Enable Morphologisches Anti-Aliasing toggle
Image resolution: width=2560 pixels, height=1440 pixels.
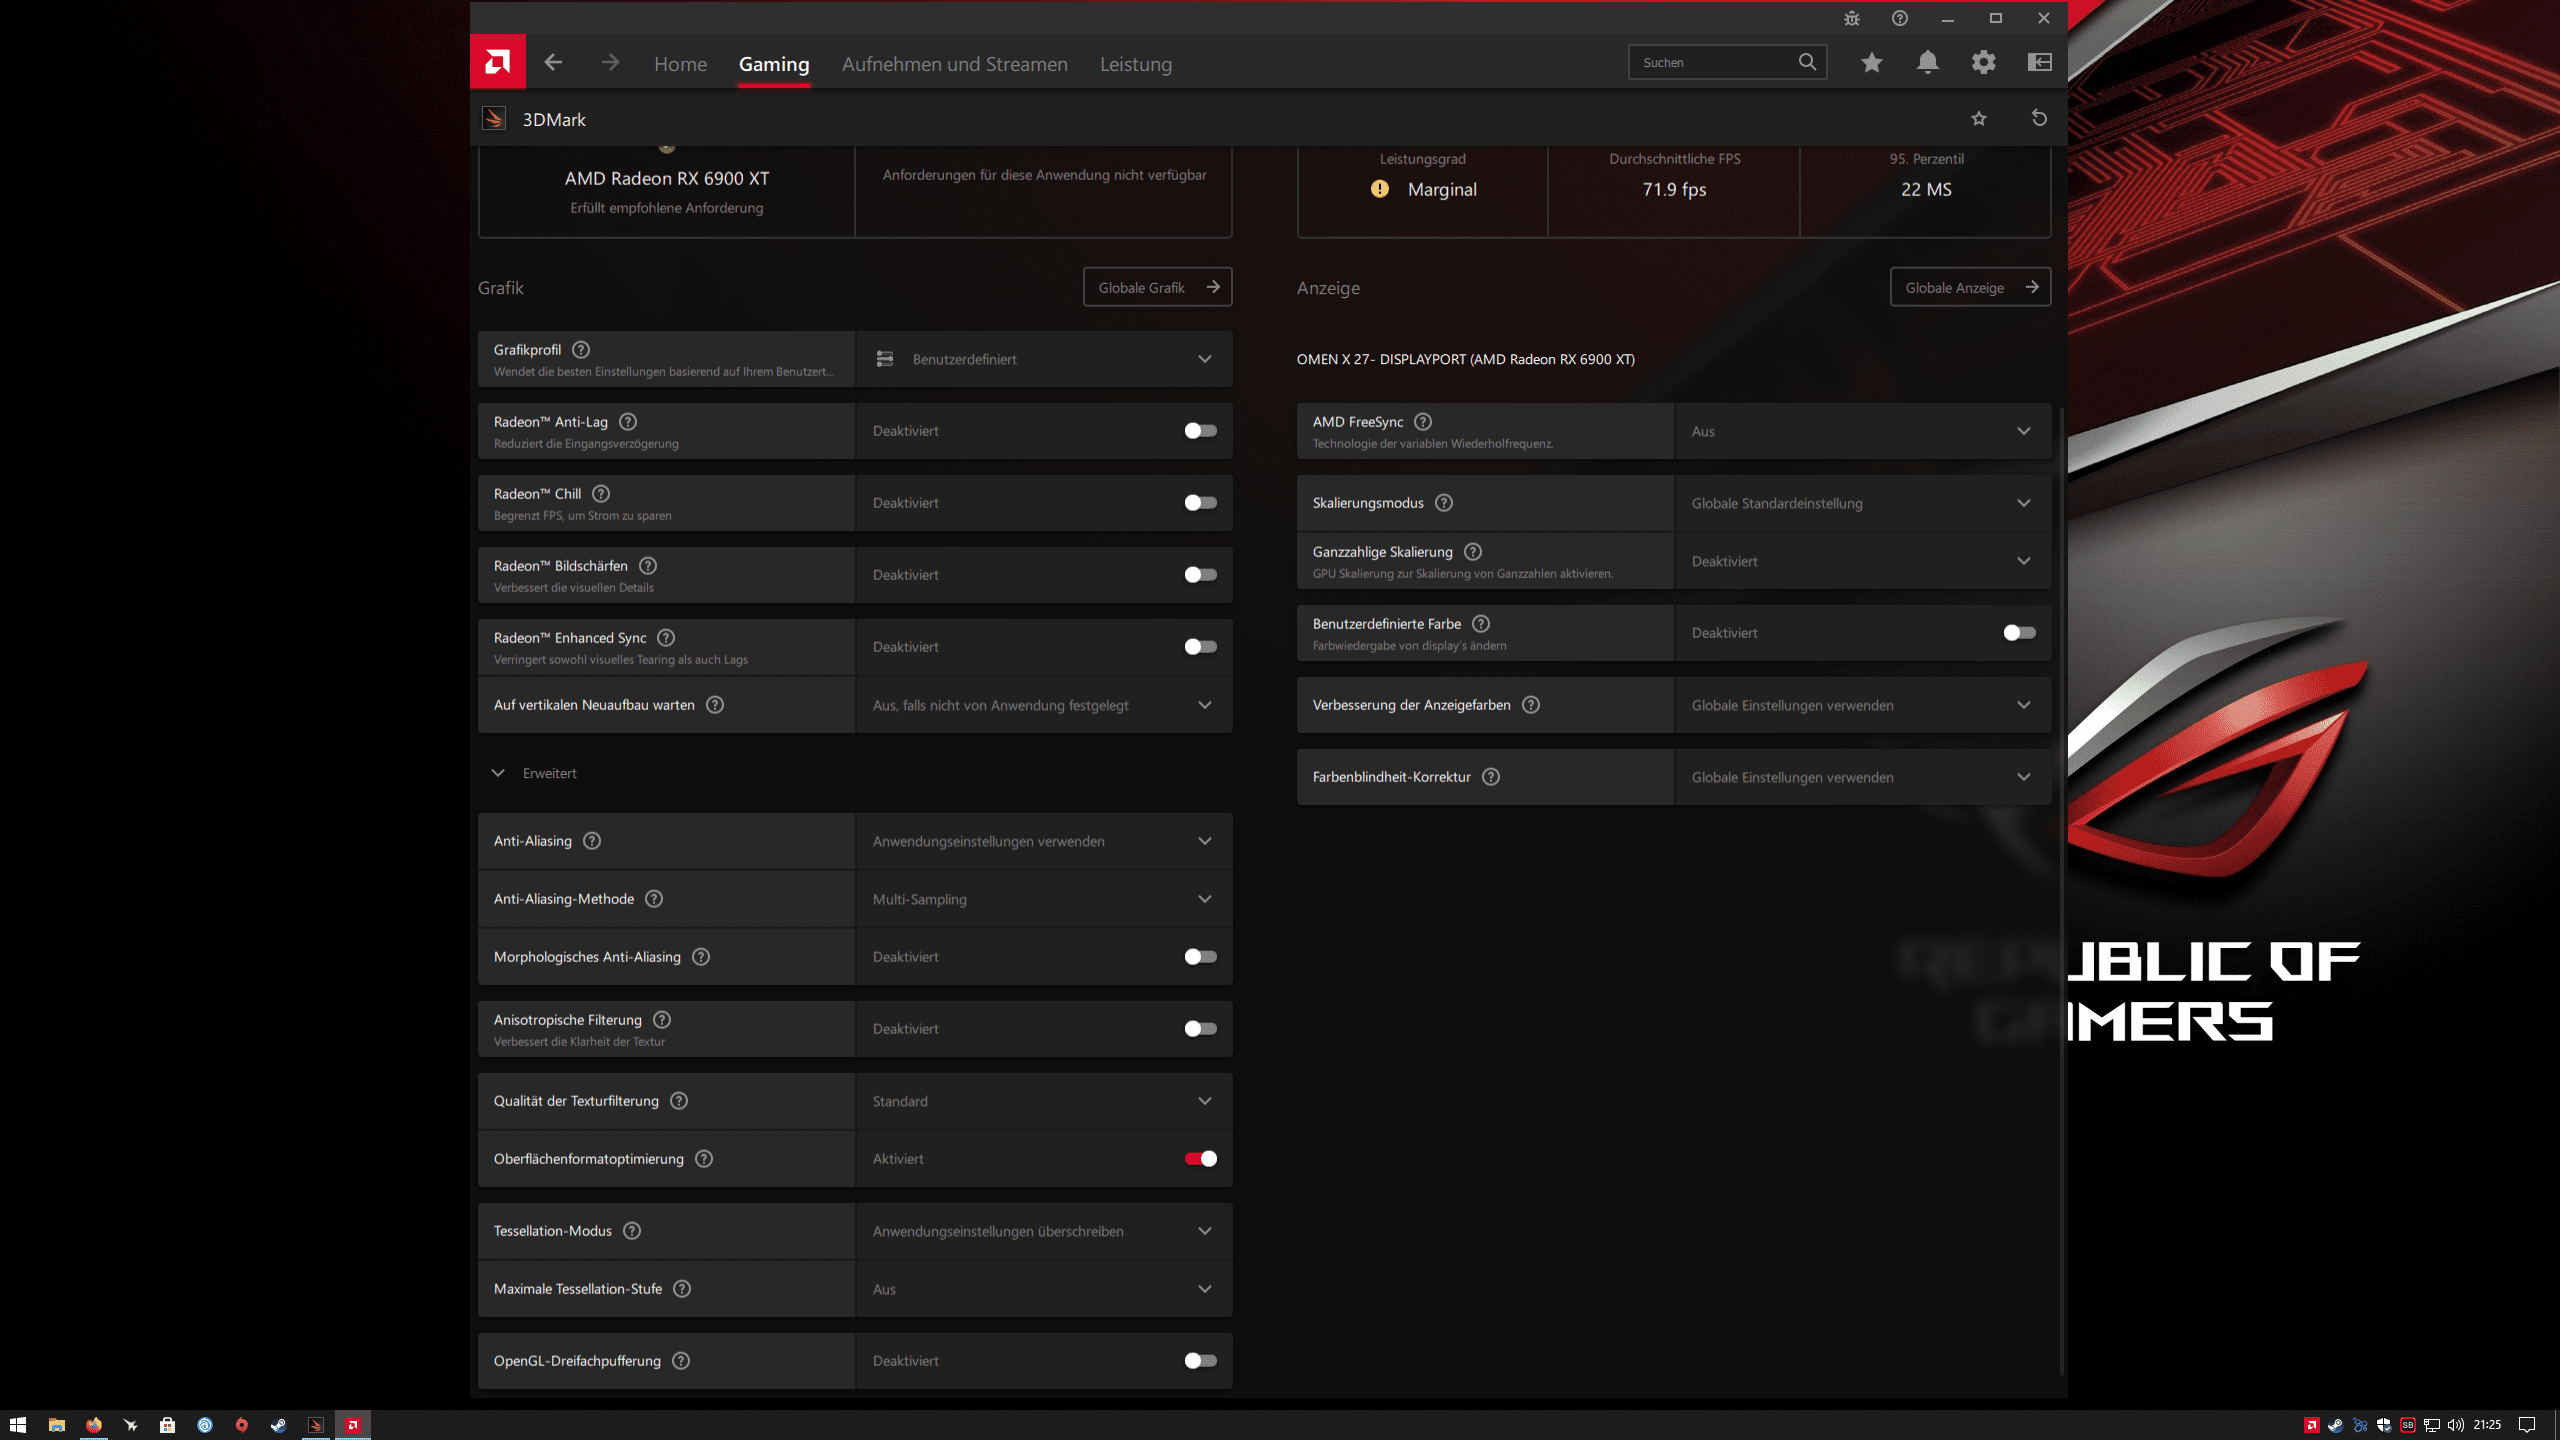(1200, 957)
